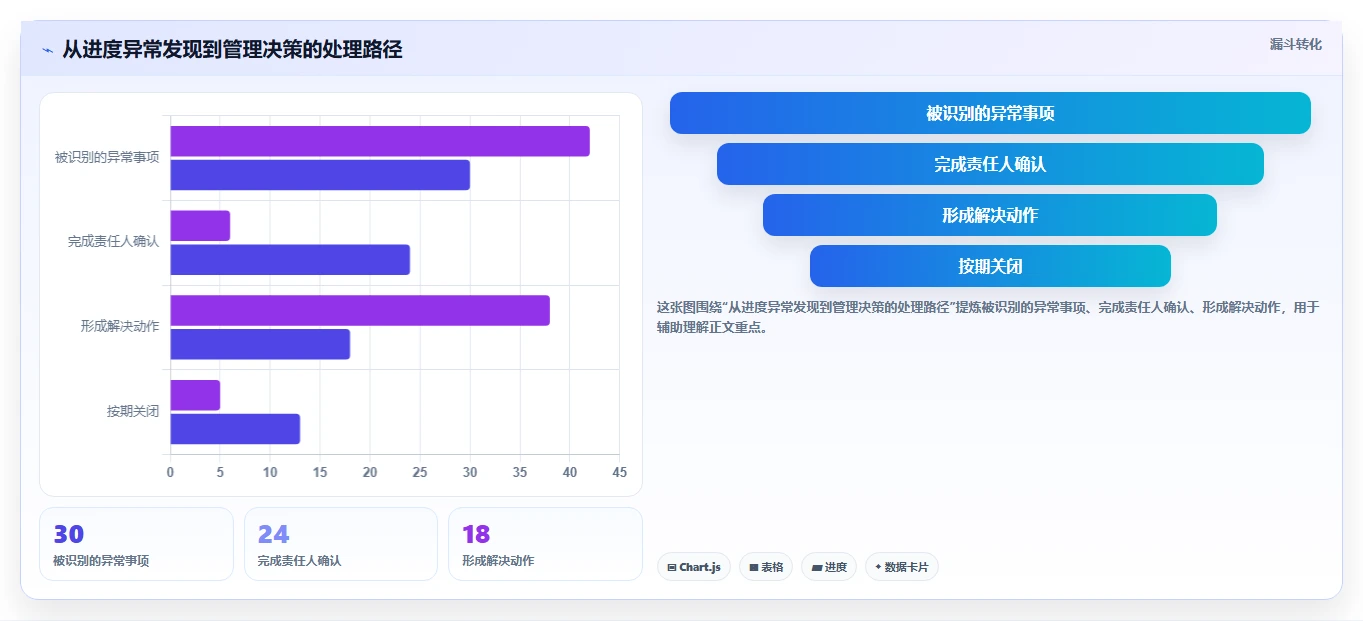Click the x-axis tick value 0
This screenshot has width=1363, height=621.
pos(170,472)
